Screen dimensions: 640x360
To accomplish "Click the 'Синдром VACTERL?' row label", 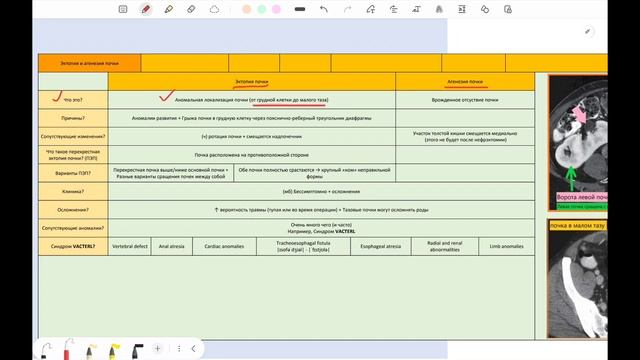I will pos(73,247).
